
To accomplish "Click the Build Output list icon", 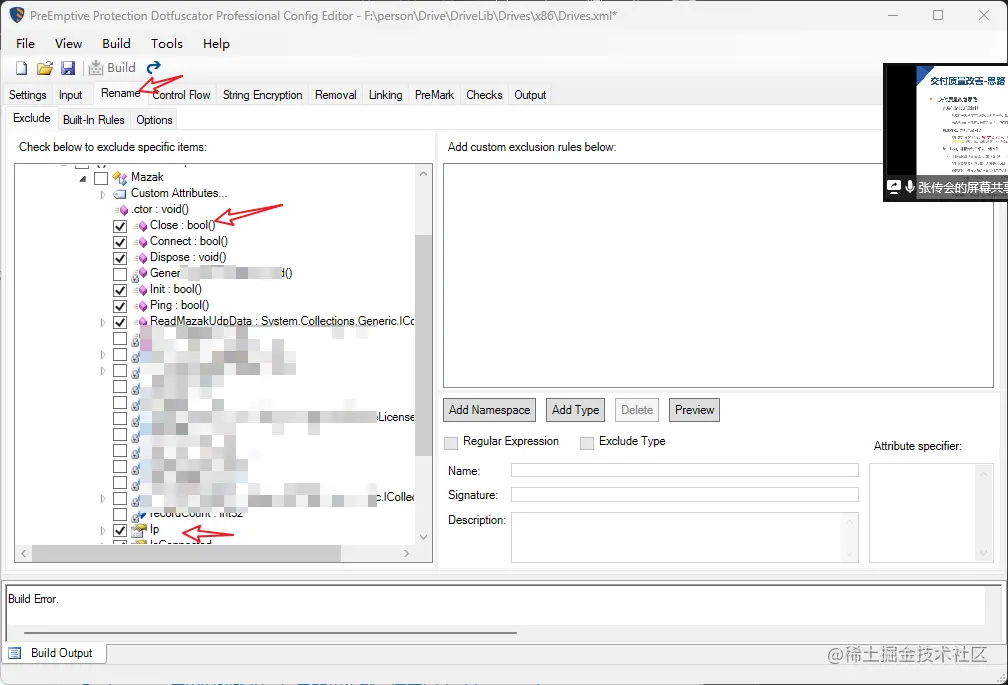I will pos(15,653).
